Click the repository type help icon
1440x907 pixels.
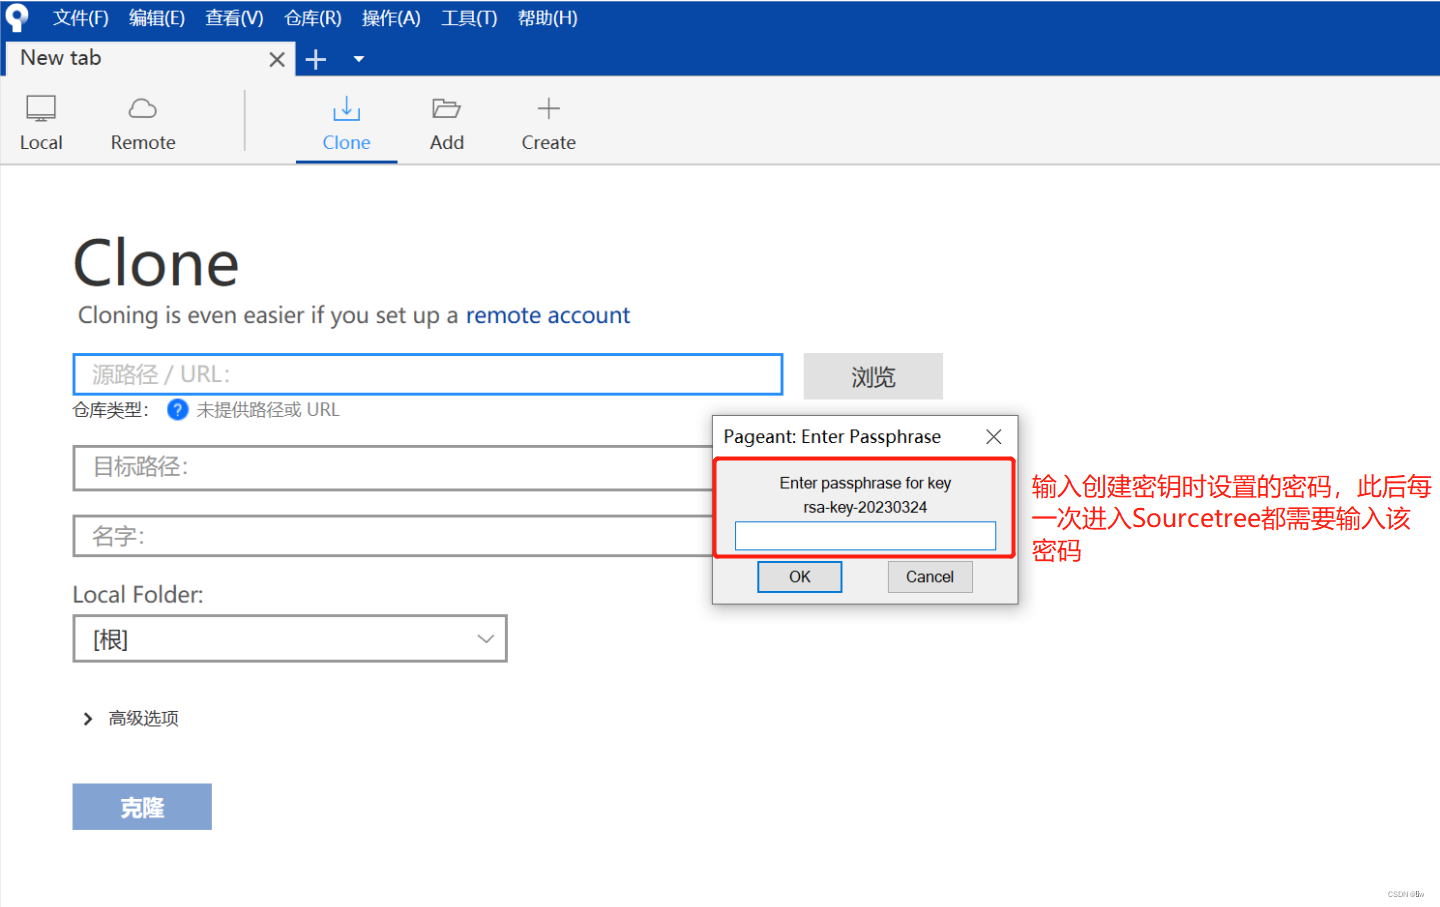click(177, 410)
